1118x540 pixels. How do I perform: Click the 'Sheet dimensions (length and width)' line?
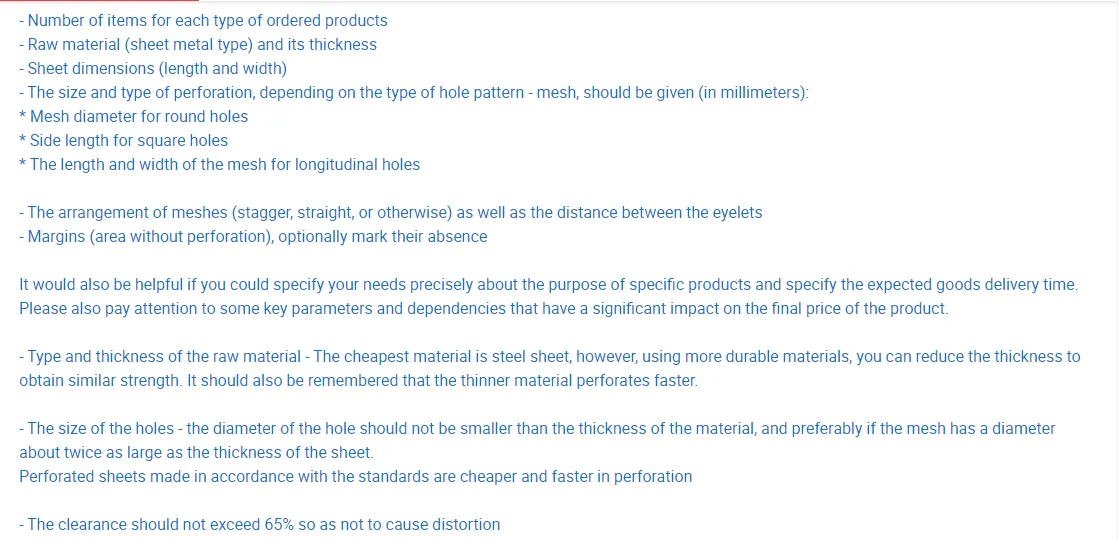[153, 68]
